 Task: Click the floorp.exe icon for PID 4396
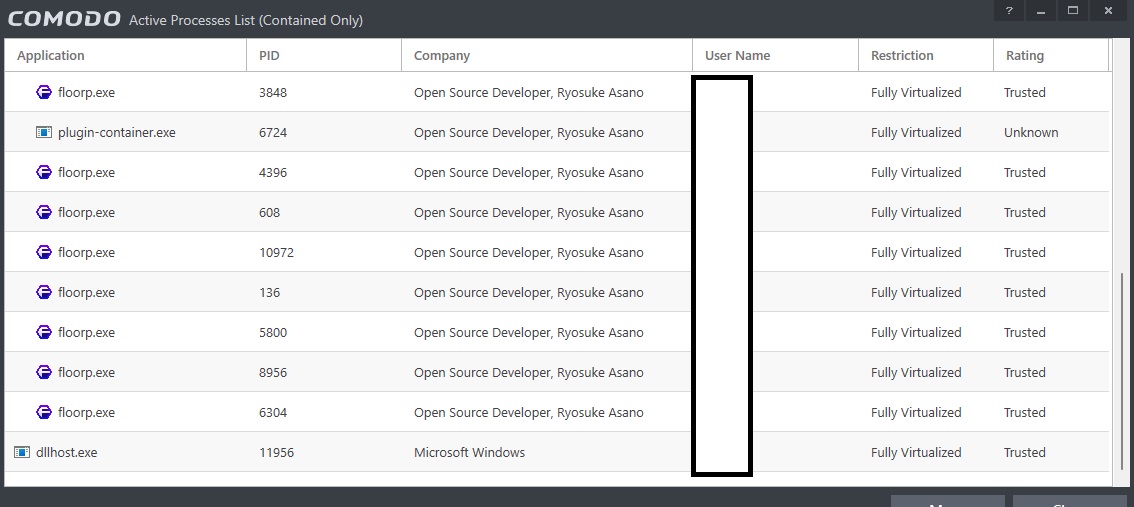(44, 172)
